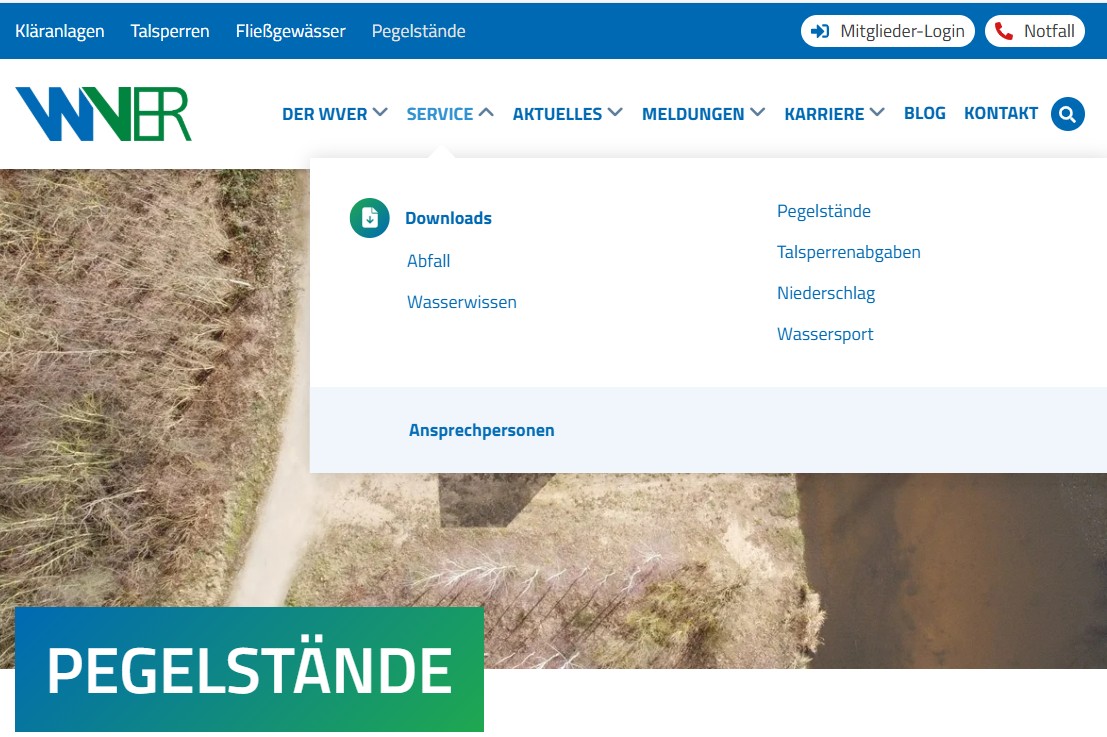Collapse the SERVICE dropdown menu
The width and height of the screenshot is (1107, 737).
click(x=449, y=114)
